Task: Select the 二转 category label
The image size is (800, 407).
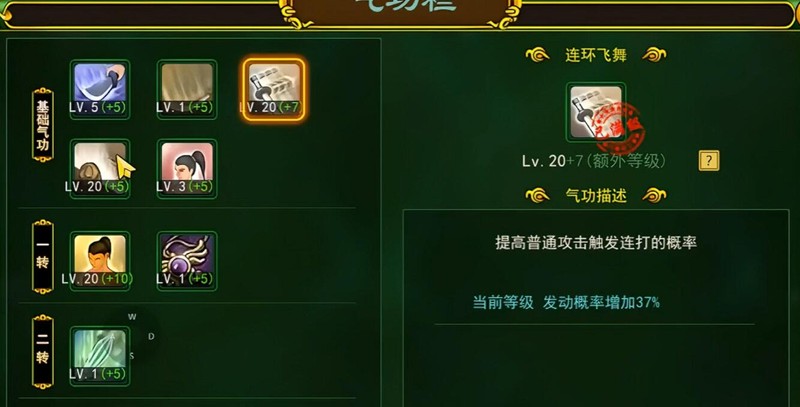Action: (43, 351)
